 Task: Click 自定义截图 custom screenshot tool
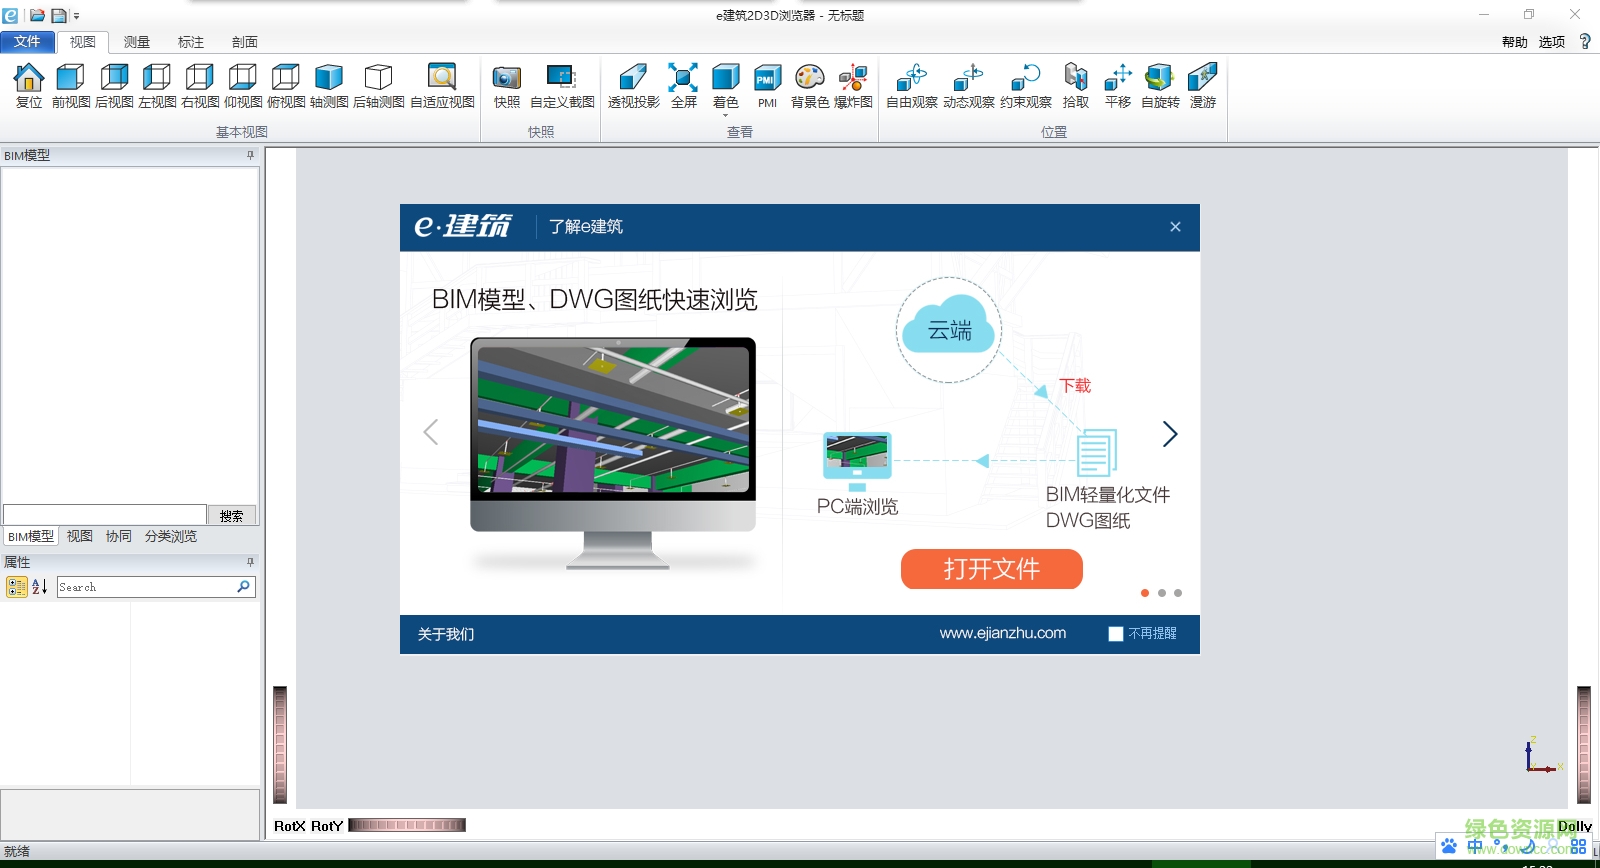click(x=562, y=86)
